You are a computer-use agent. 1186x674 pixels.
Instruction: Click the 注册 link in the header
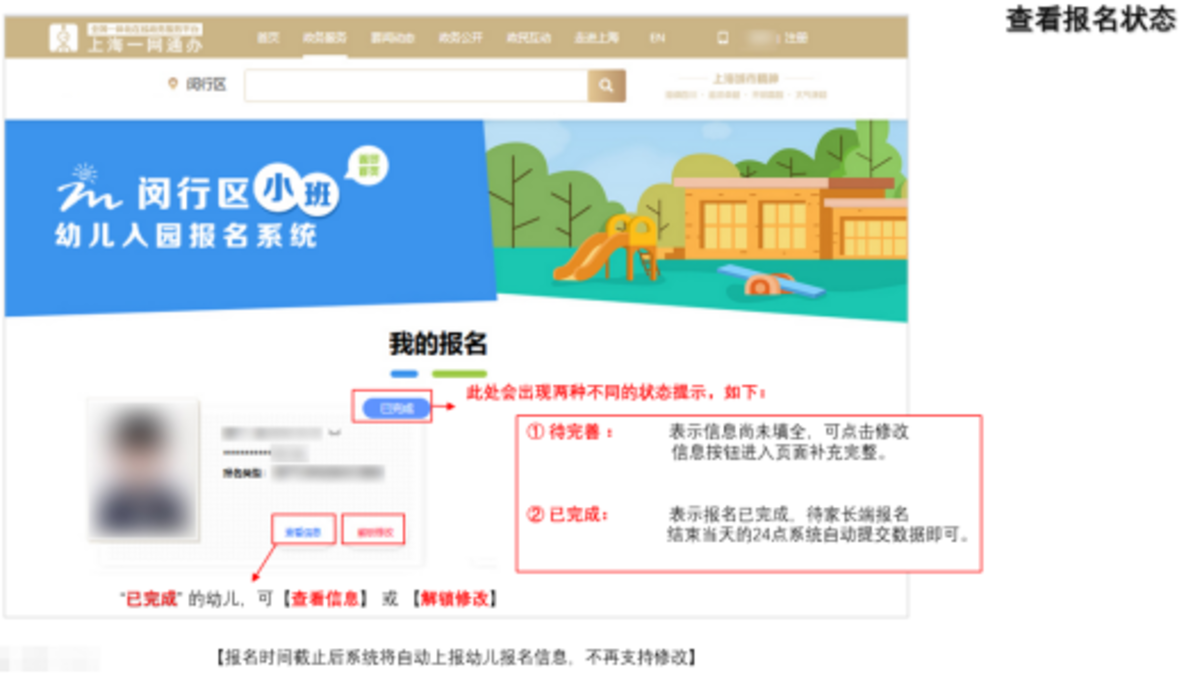pyautogui.click(x=795, y=36)
